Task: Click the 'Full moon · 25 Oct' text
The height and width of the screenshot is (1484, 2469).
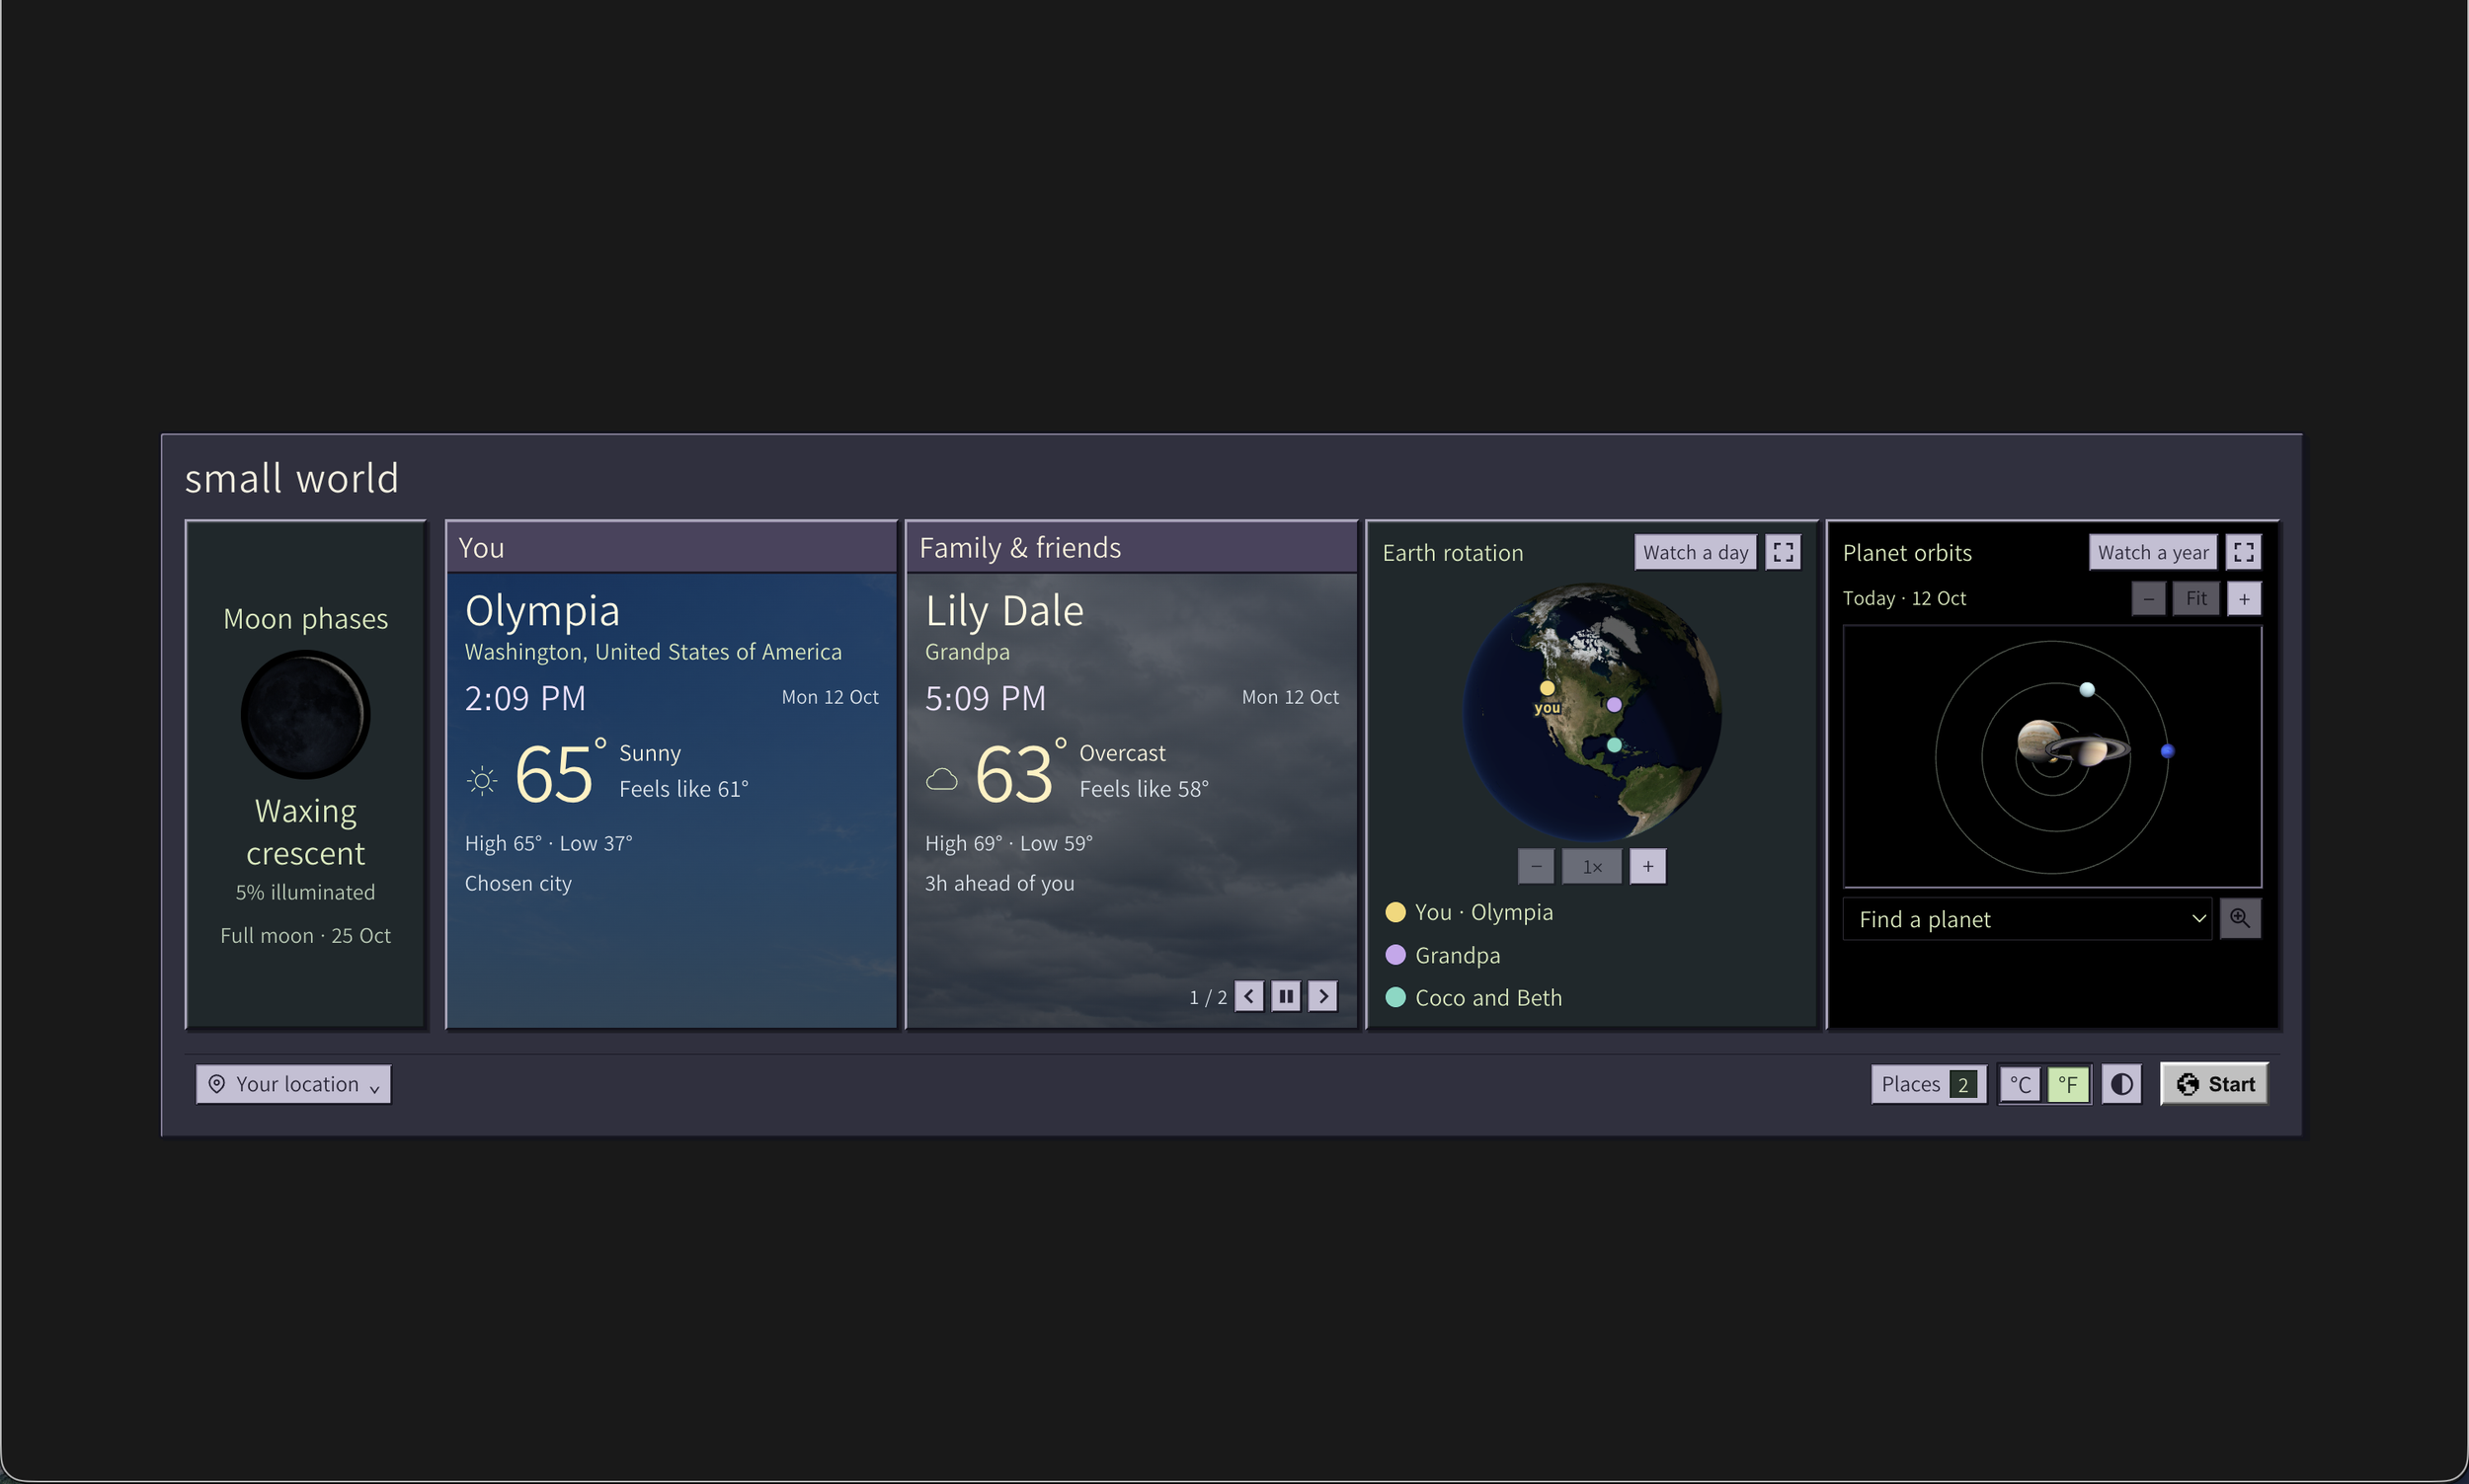Action: 305,936
